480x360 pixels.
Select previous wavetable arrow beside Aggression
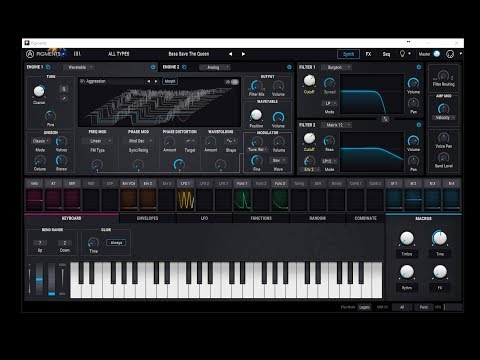tap(149, 81)
